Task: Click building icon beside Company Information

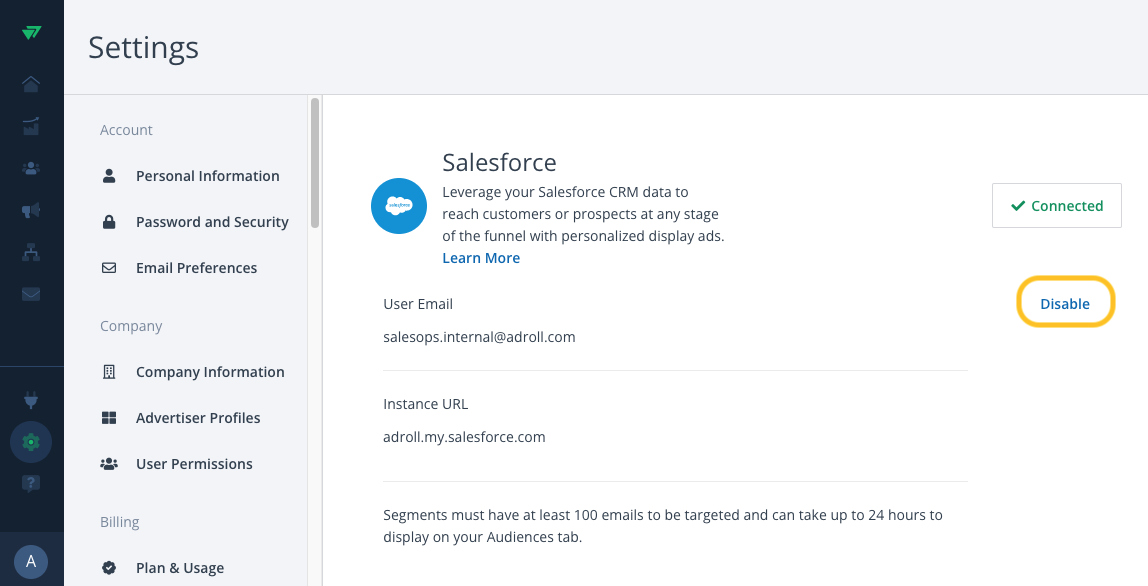Action: point(109,372)
